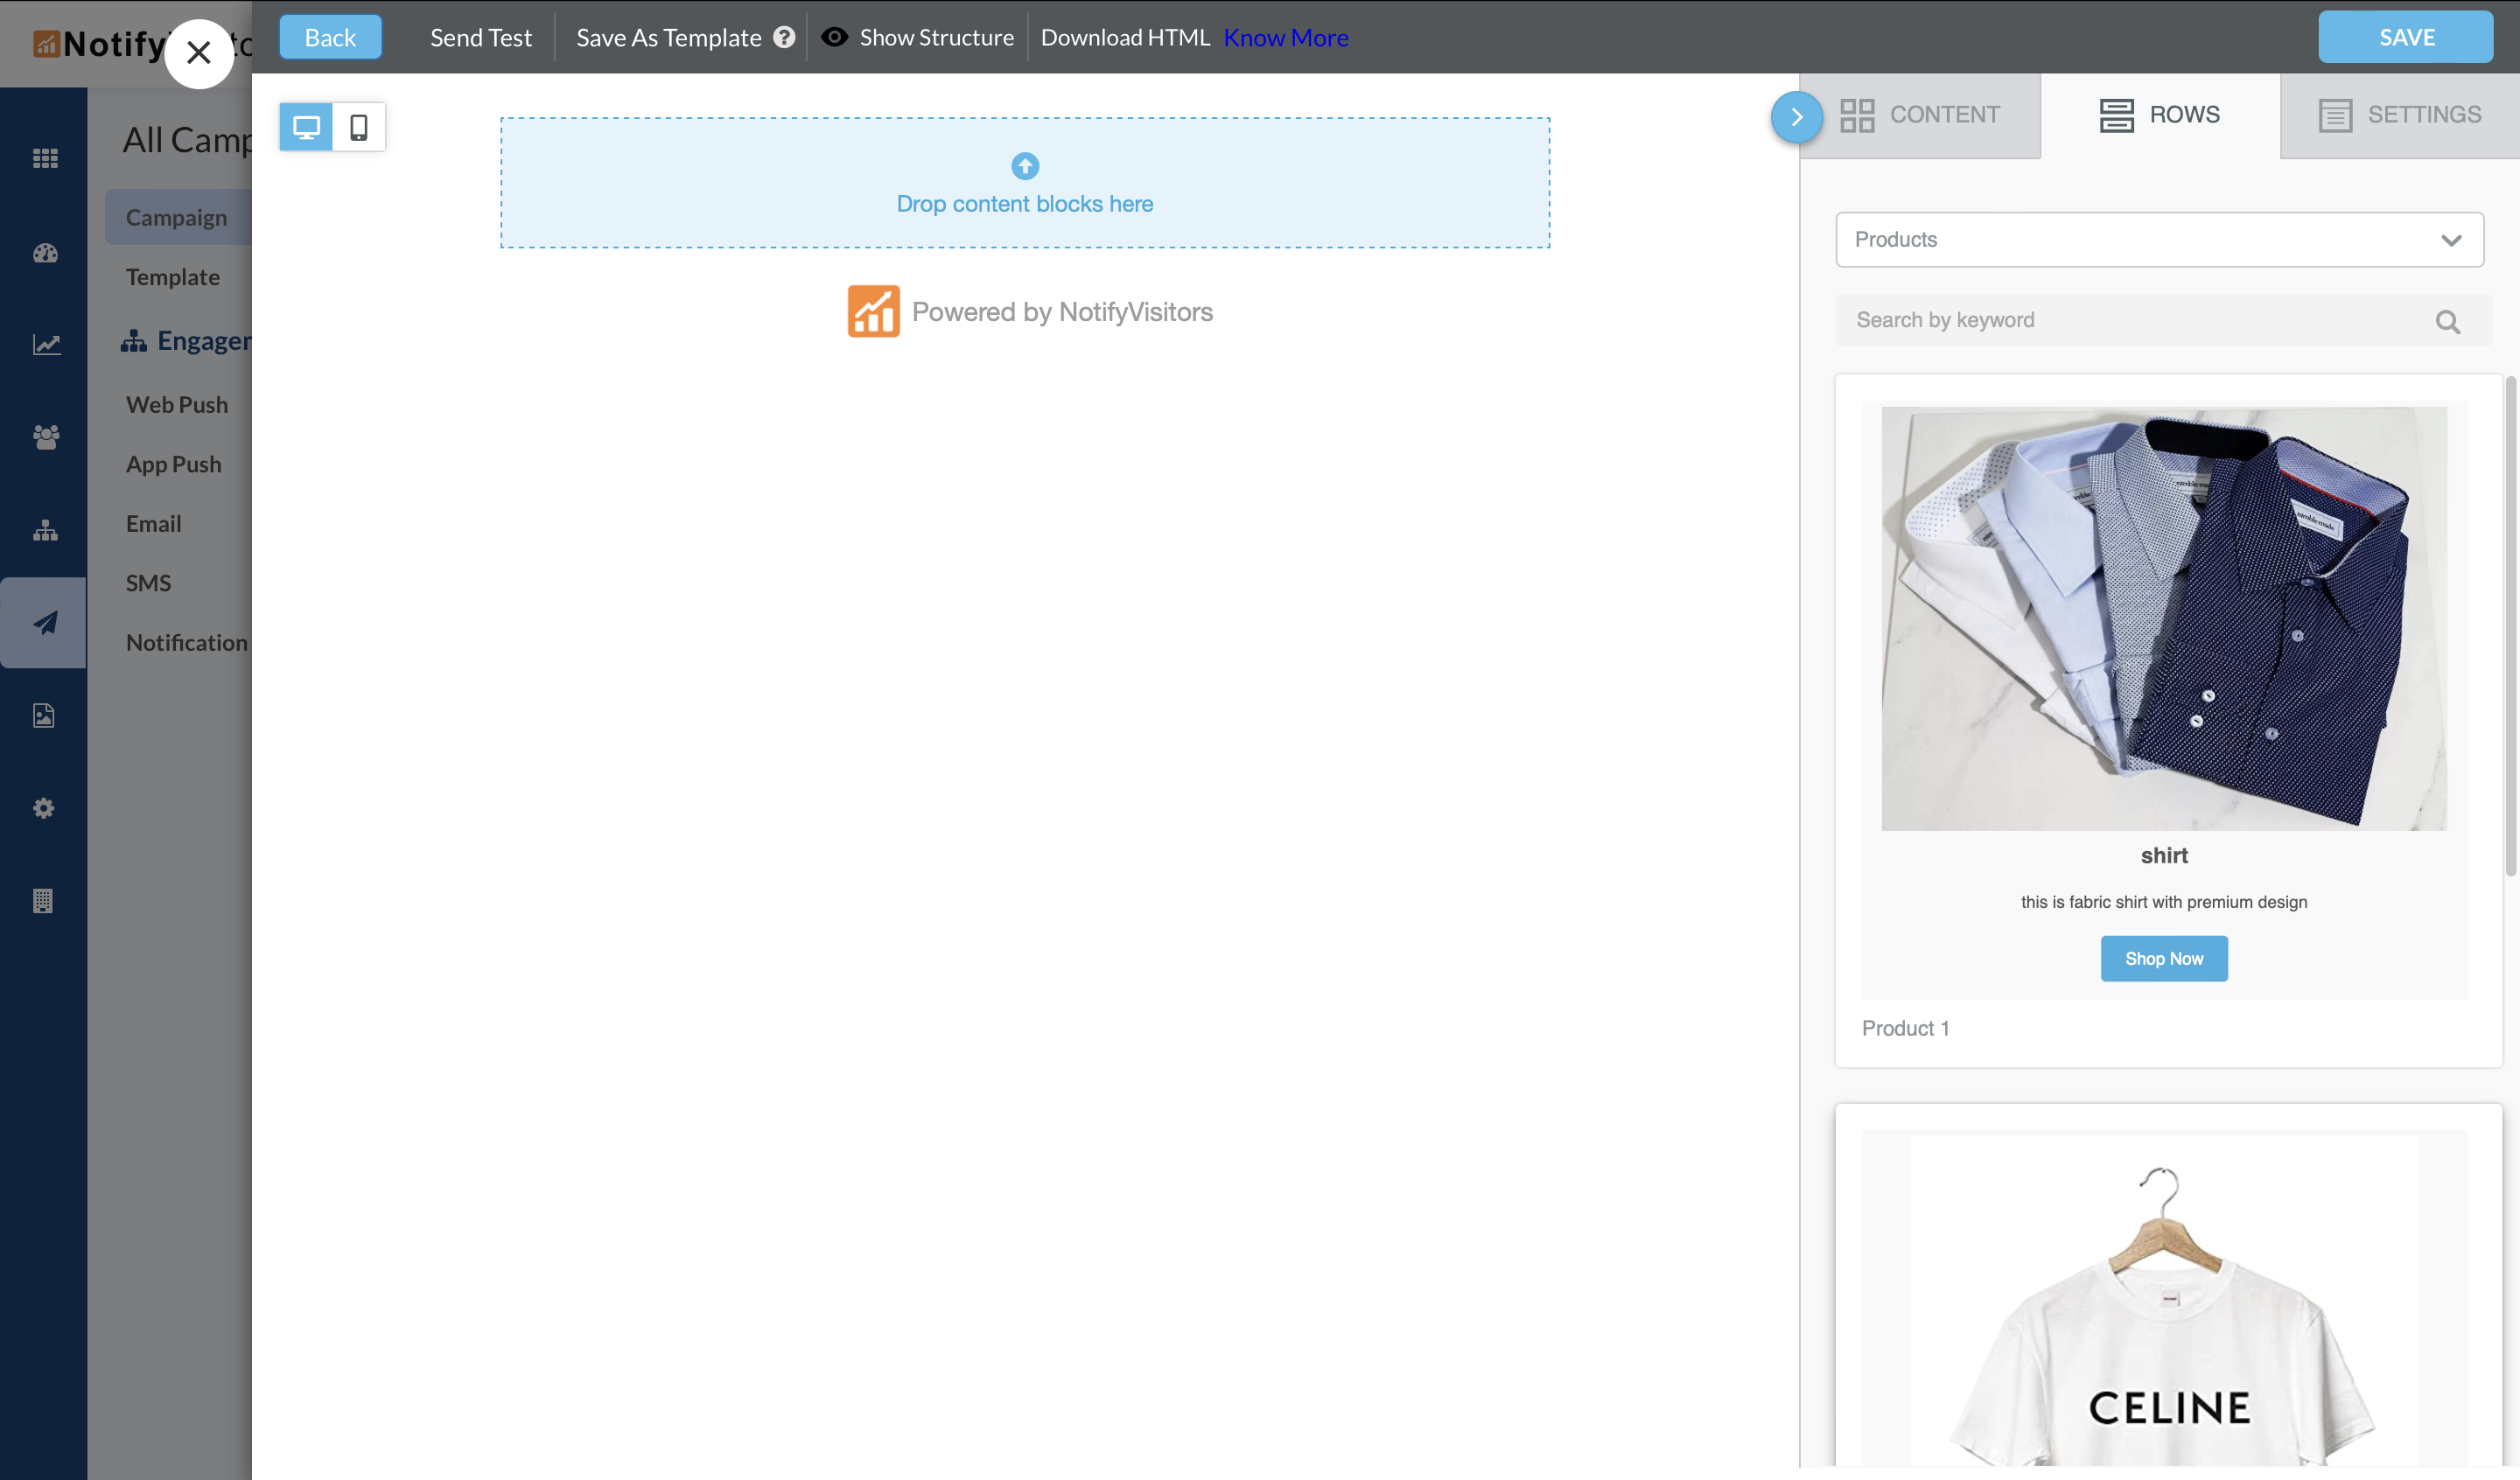Close the email editor overlay
Screen dimensions: 2520x1480
click(x=199, y=53)
